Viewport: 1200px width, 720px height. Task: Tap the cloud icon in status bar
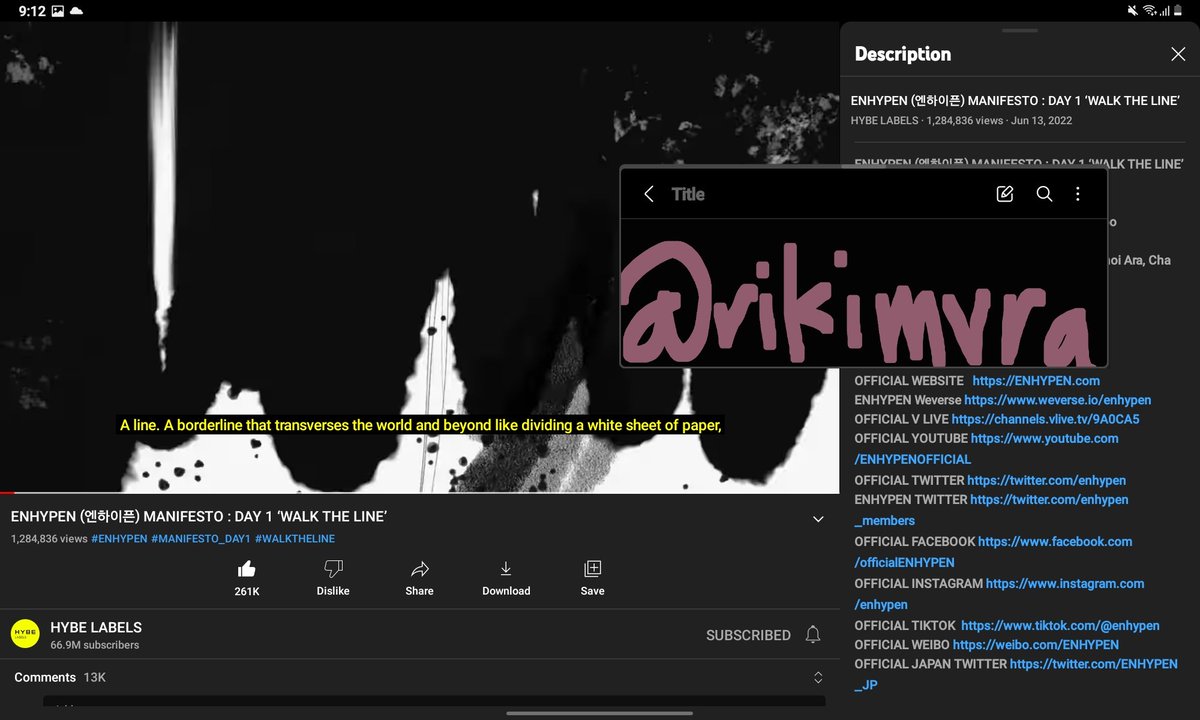76,10
